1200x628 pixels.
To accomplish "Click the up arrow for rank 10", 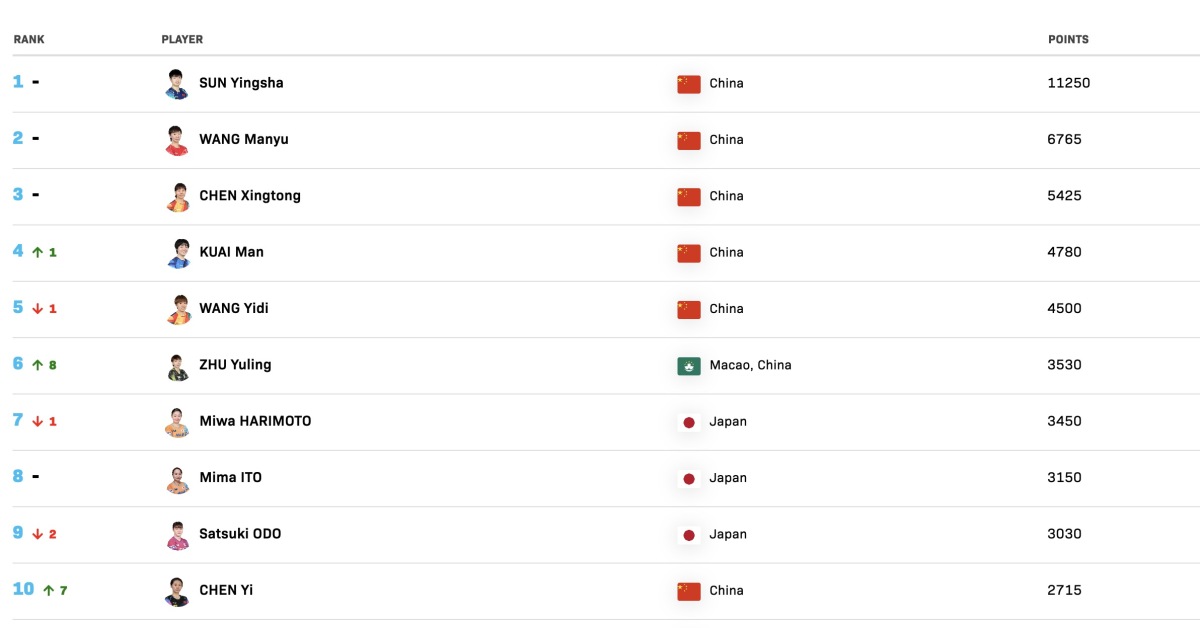I will pyautogui.click(x=48, y=591).
